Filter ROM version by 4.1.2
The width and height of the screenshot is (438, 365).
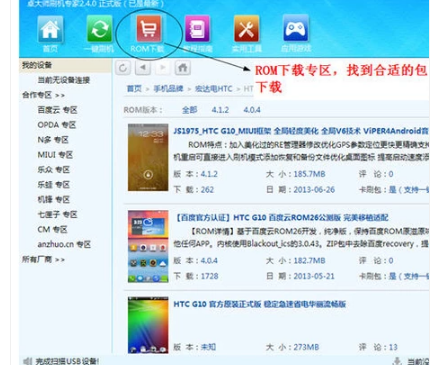point(220,110)
